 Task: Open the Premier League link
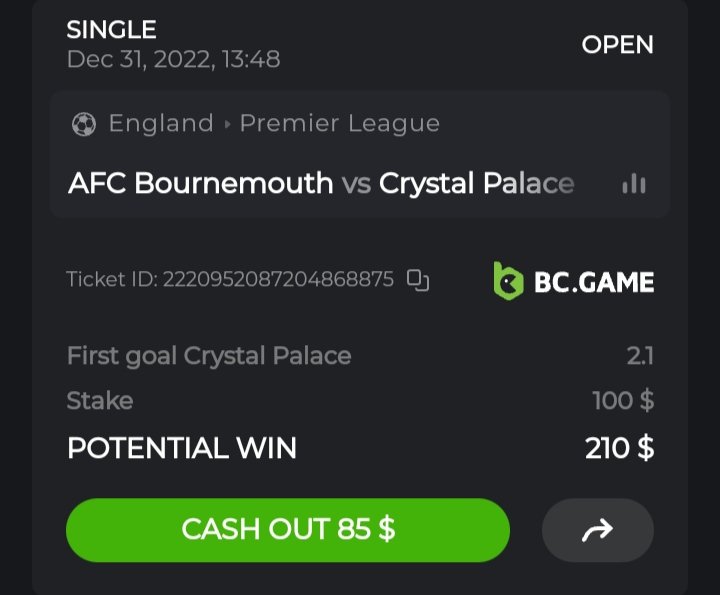tap(340, 124)
